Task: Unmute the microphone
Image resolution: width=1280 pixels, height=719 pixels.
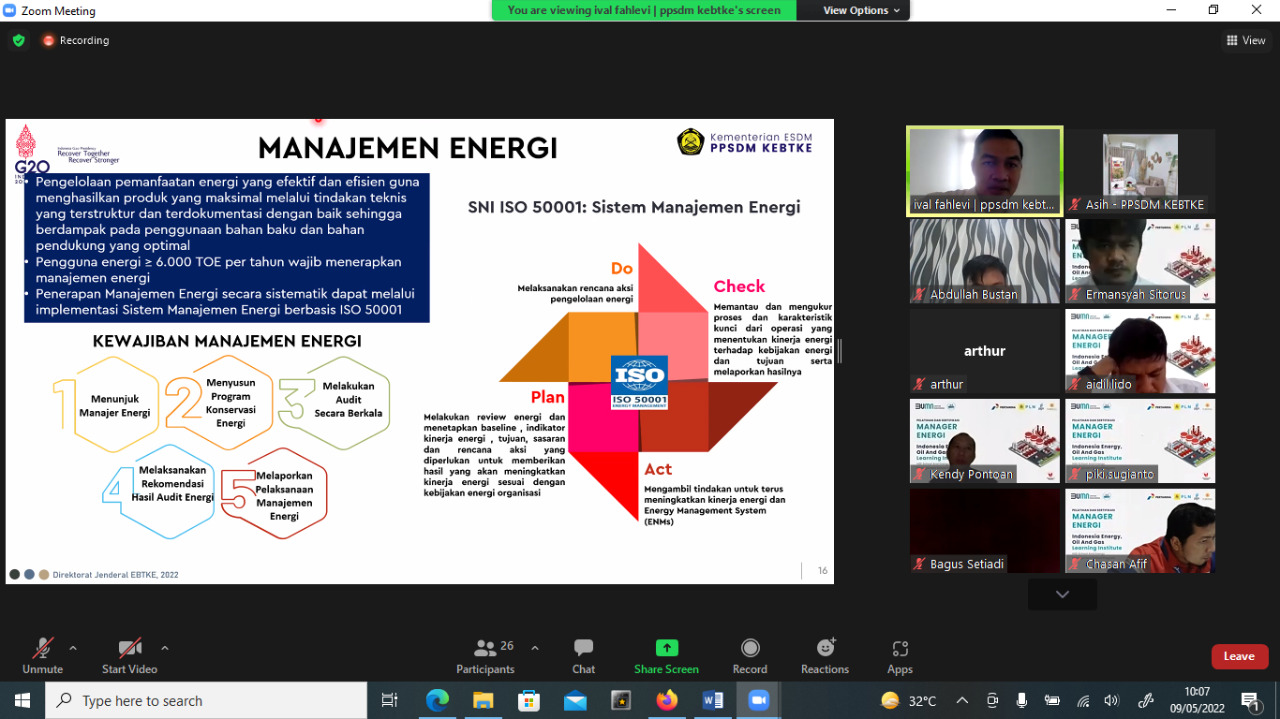Action: (x=42, y=655)
